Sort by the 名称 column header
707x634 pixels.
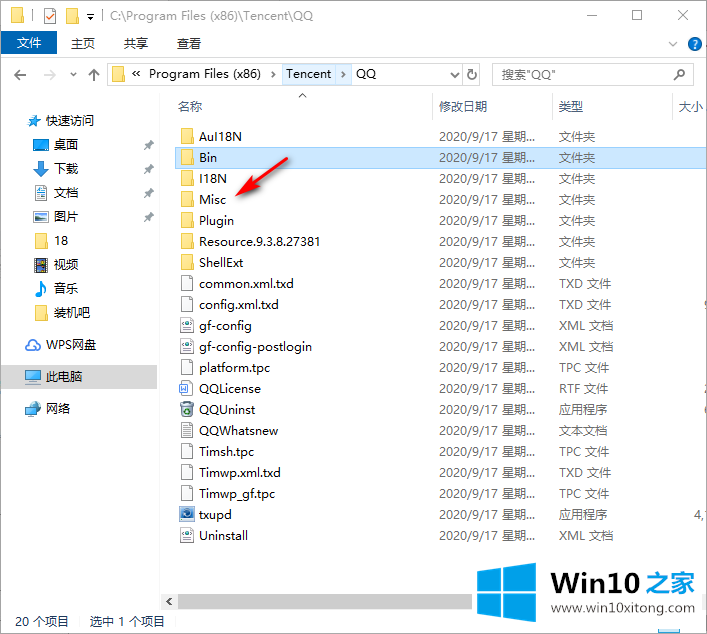pos(190,107)
